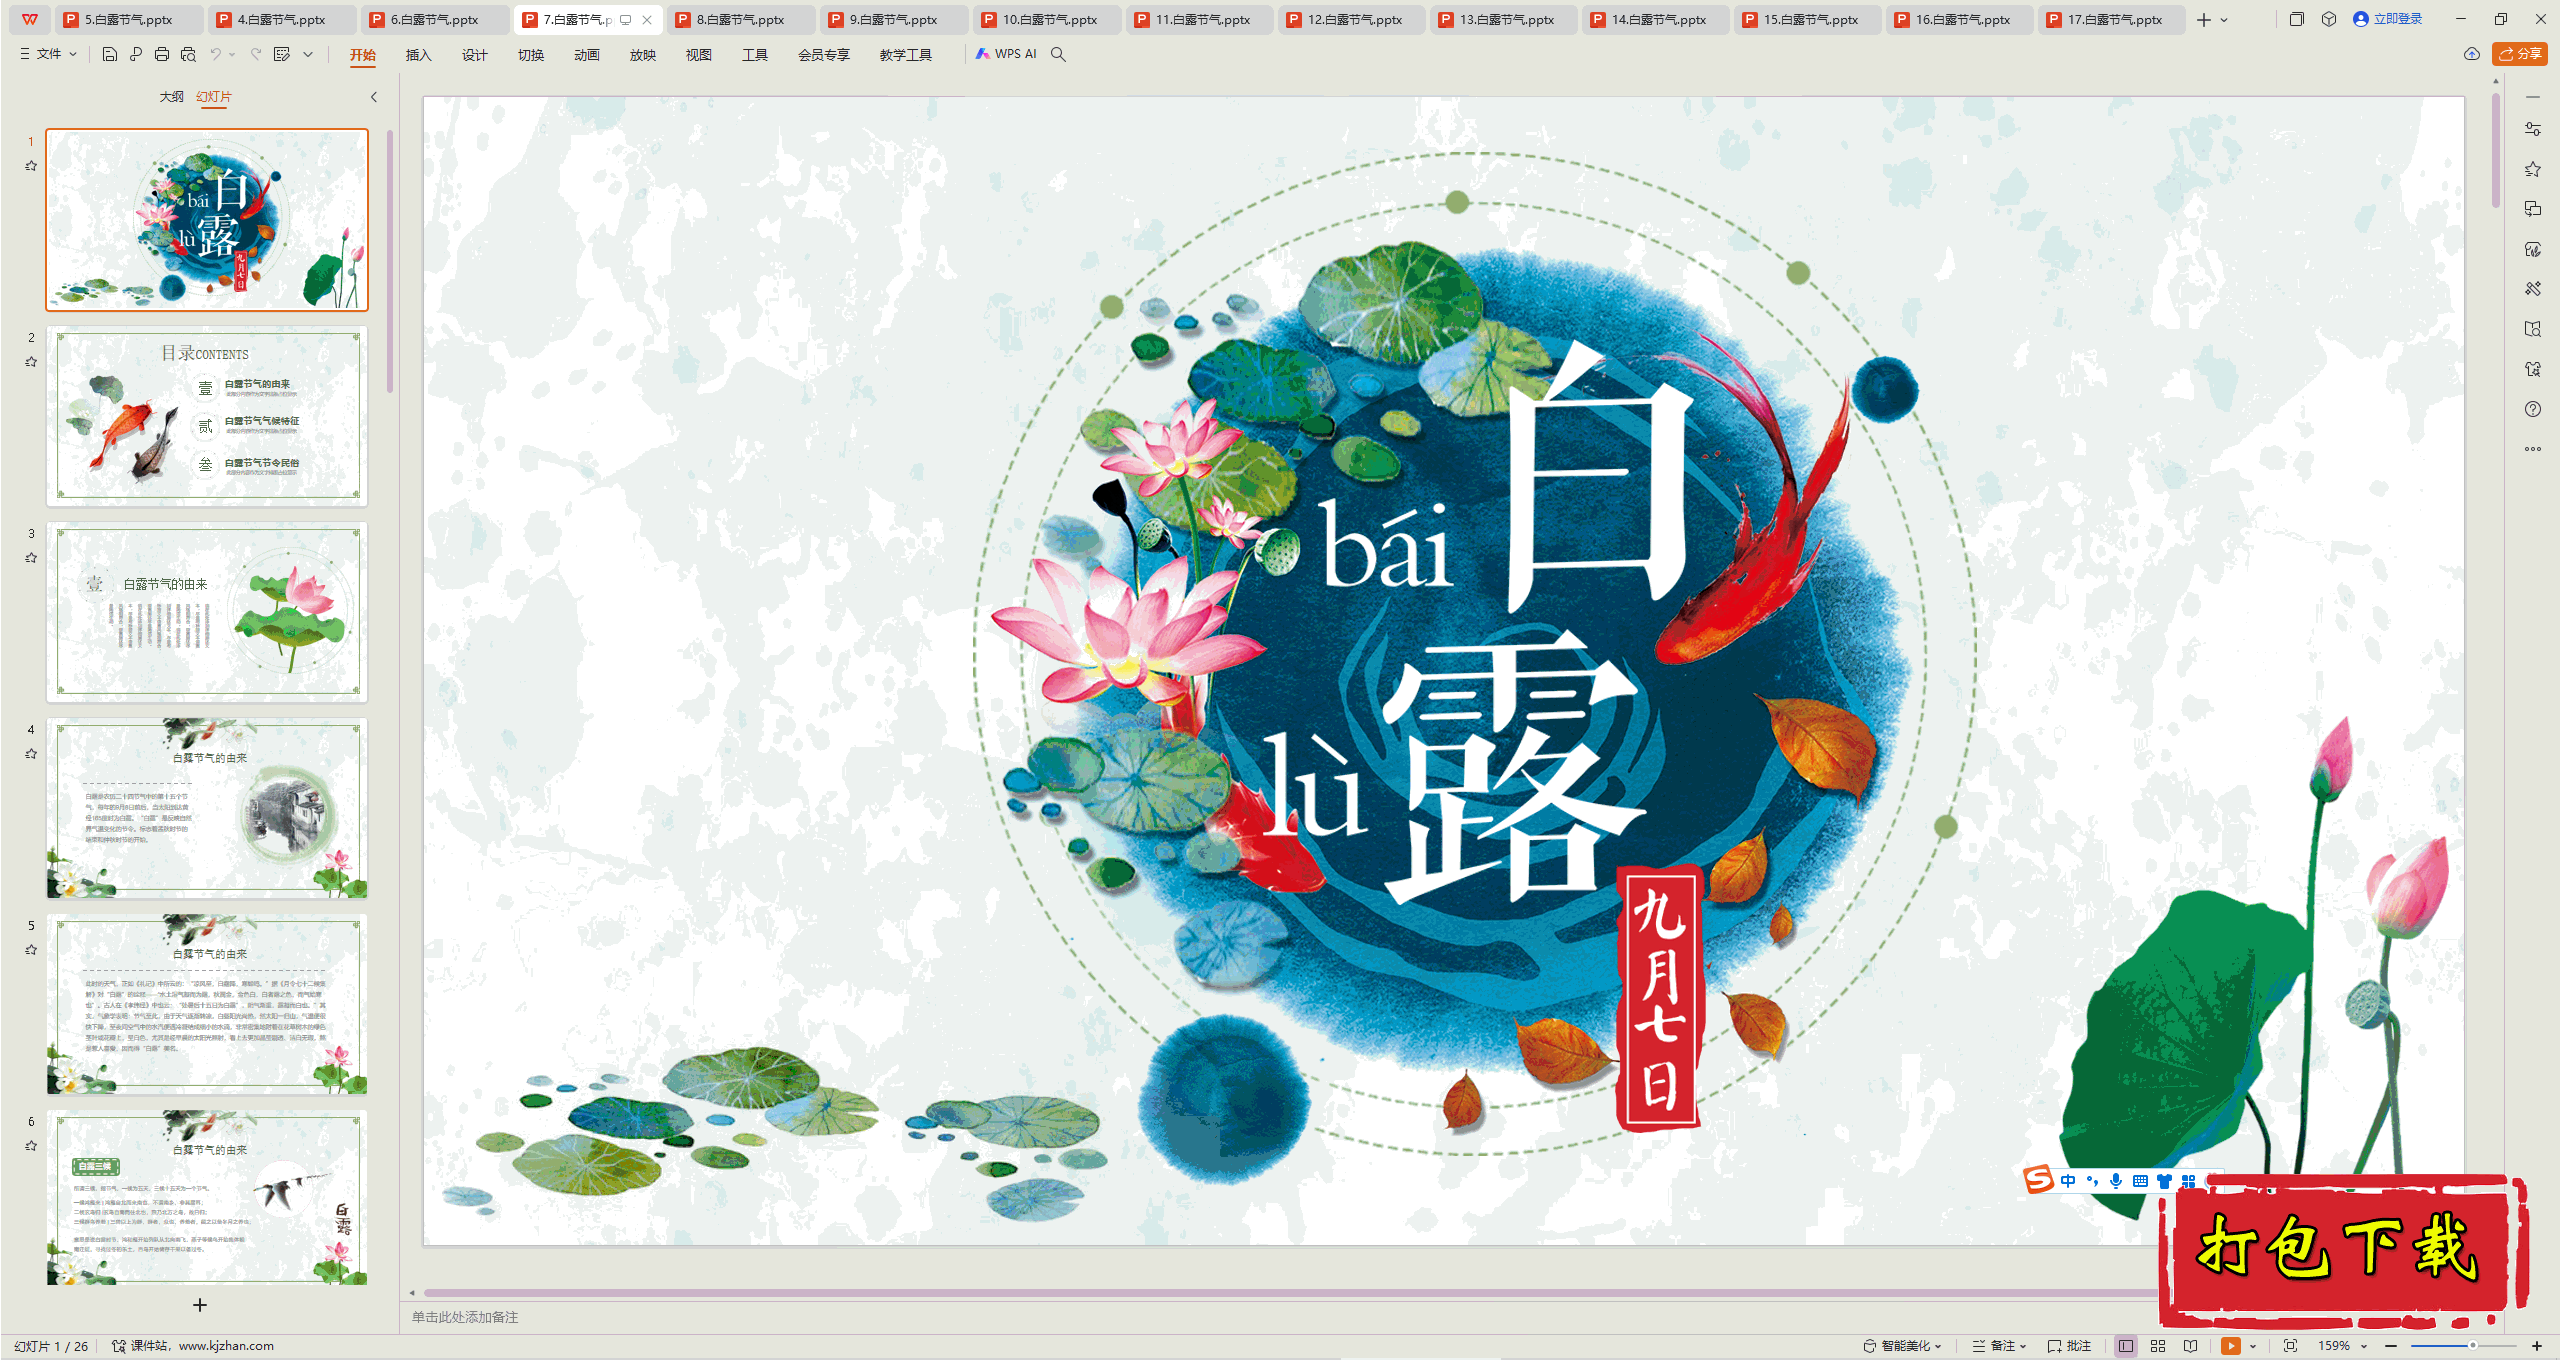Toggle the star marker on slide 1
Screen dimensions: 2560x1360
coord(31,166)
